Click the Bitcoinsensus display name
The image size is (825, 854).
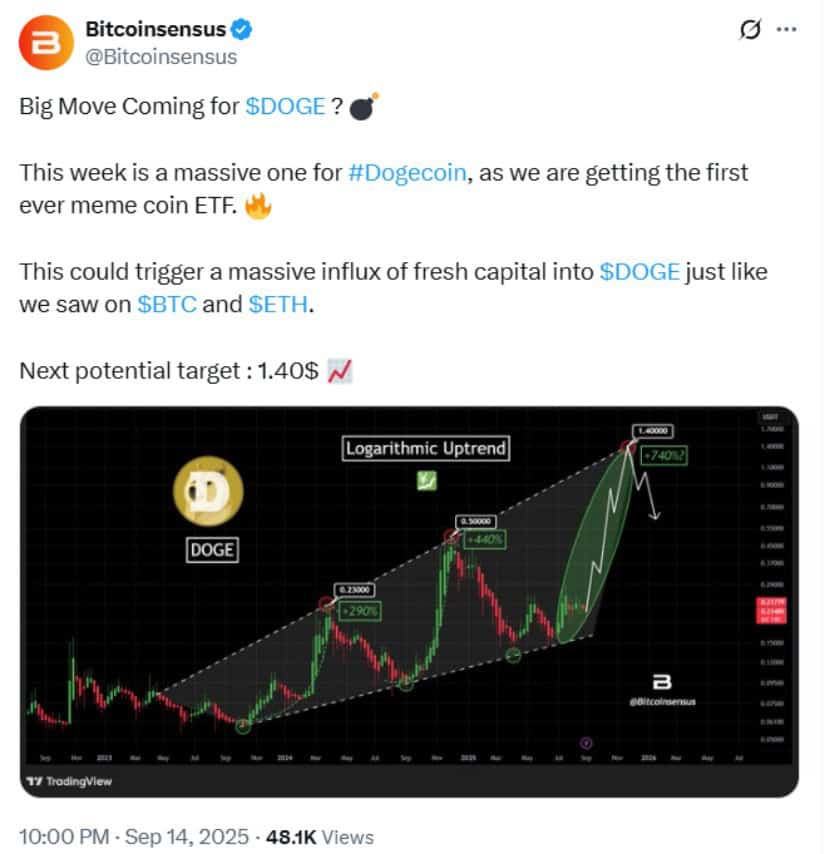click(x=156, y=29)
